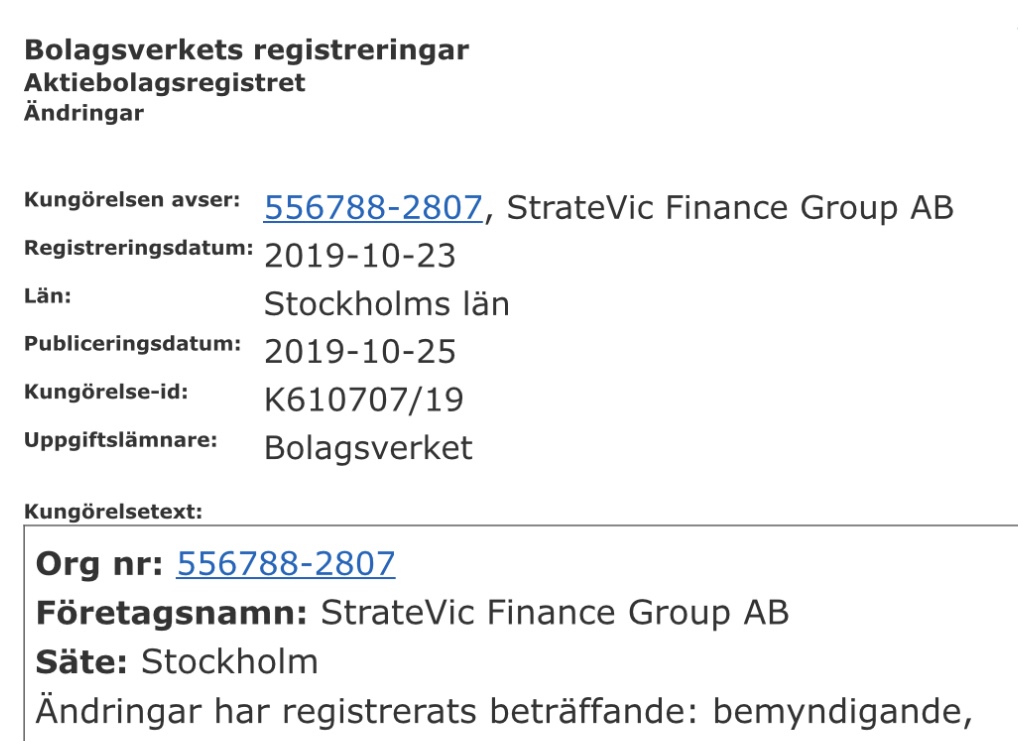Click the Bolagsverket value next to Uppgiftslämnare
The image size is (1018, 741).
click(368, 447)
